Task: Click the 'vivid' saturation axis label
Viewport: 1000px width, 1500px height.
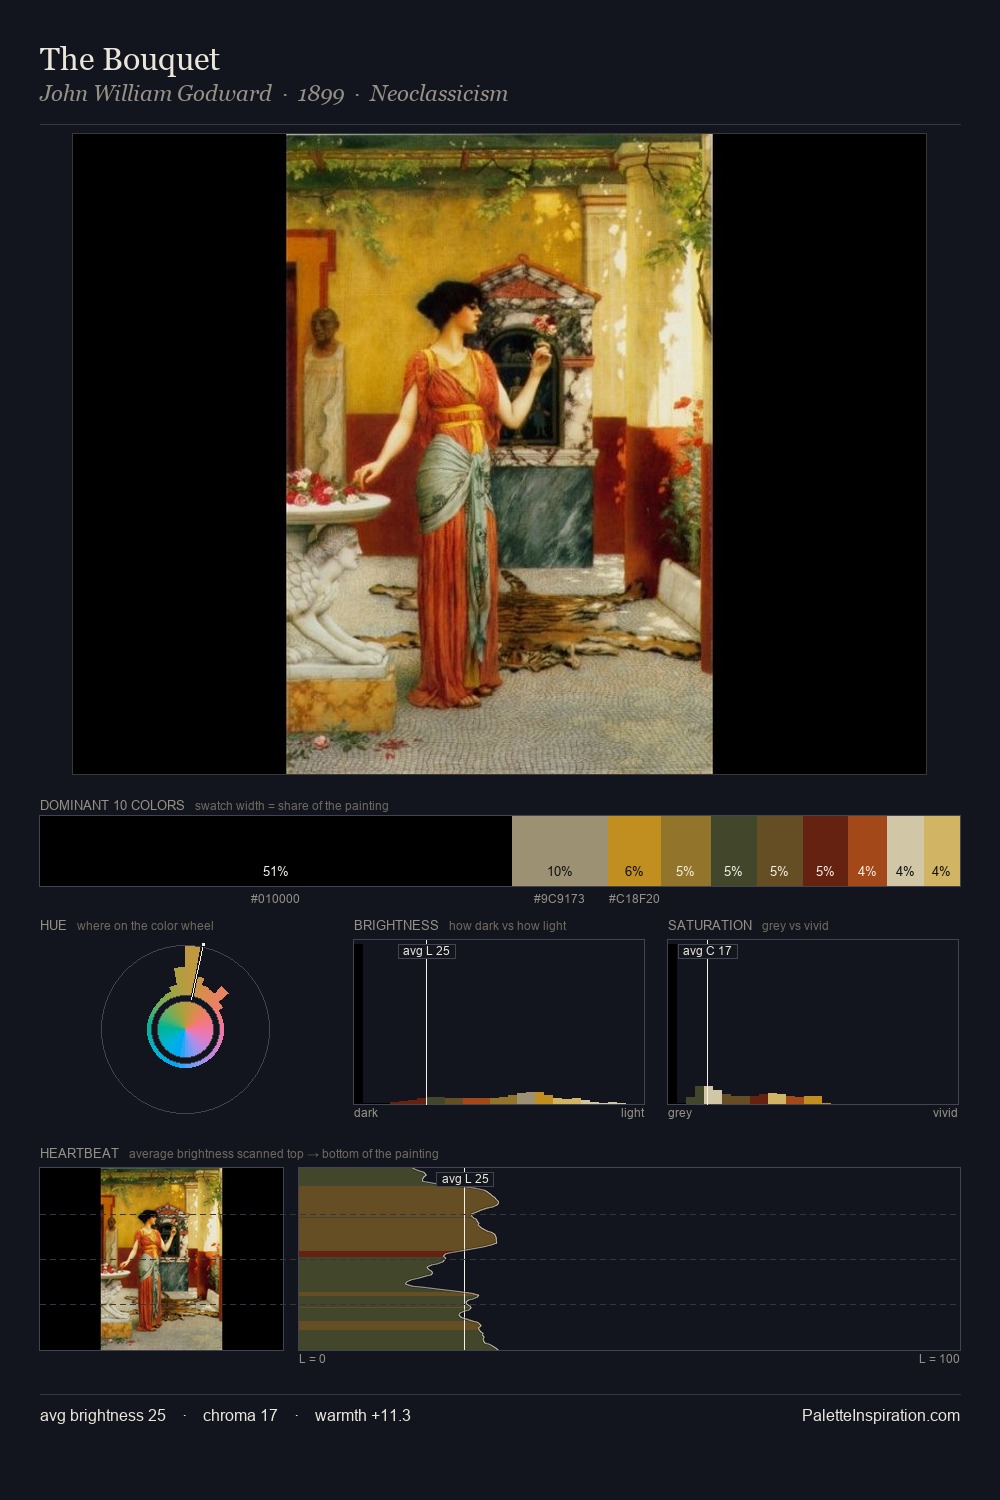Action: point(945,1113)
